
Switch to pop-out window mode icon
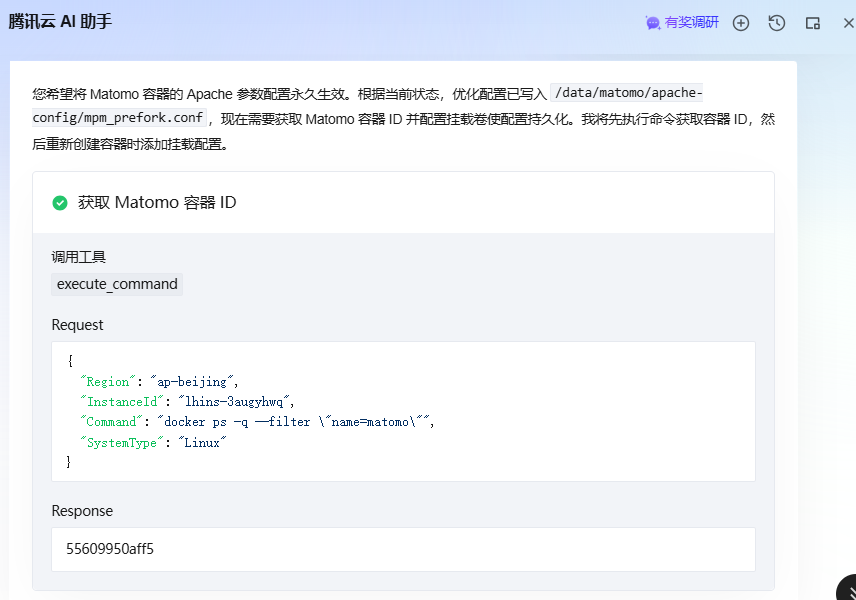813,23
